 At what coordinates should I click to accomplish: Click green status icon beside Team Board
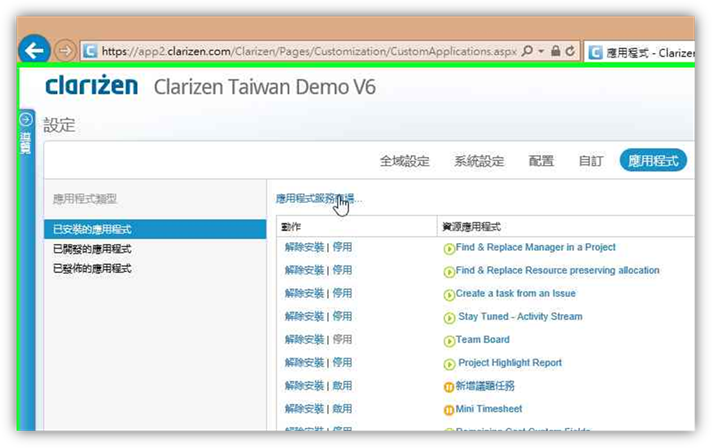coord(449,341)
